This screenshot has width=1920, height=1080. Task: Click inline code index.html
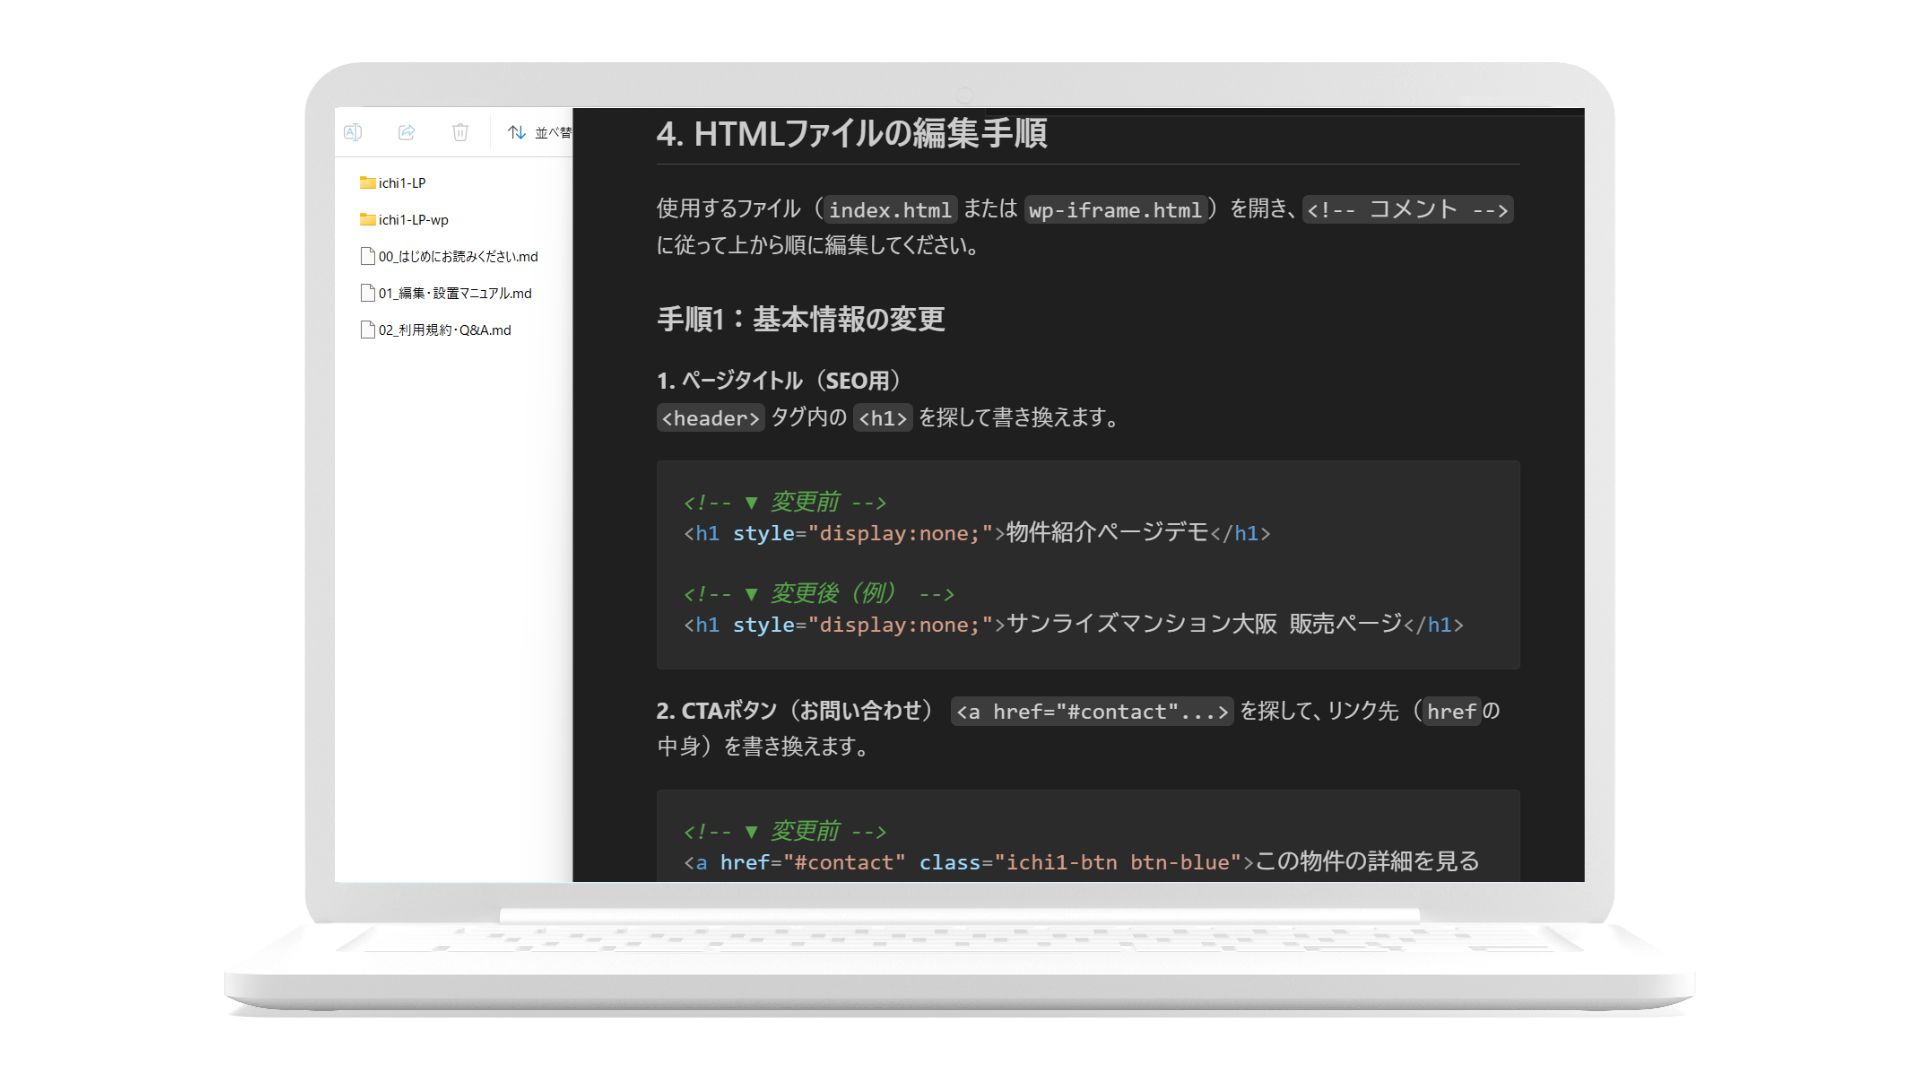click(889, 210)
